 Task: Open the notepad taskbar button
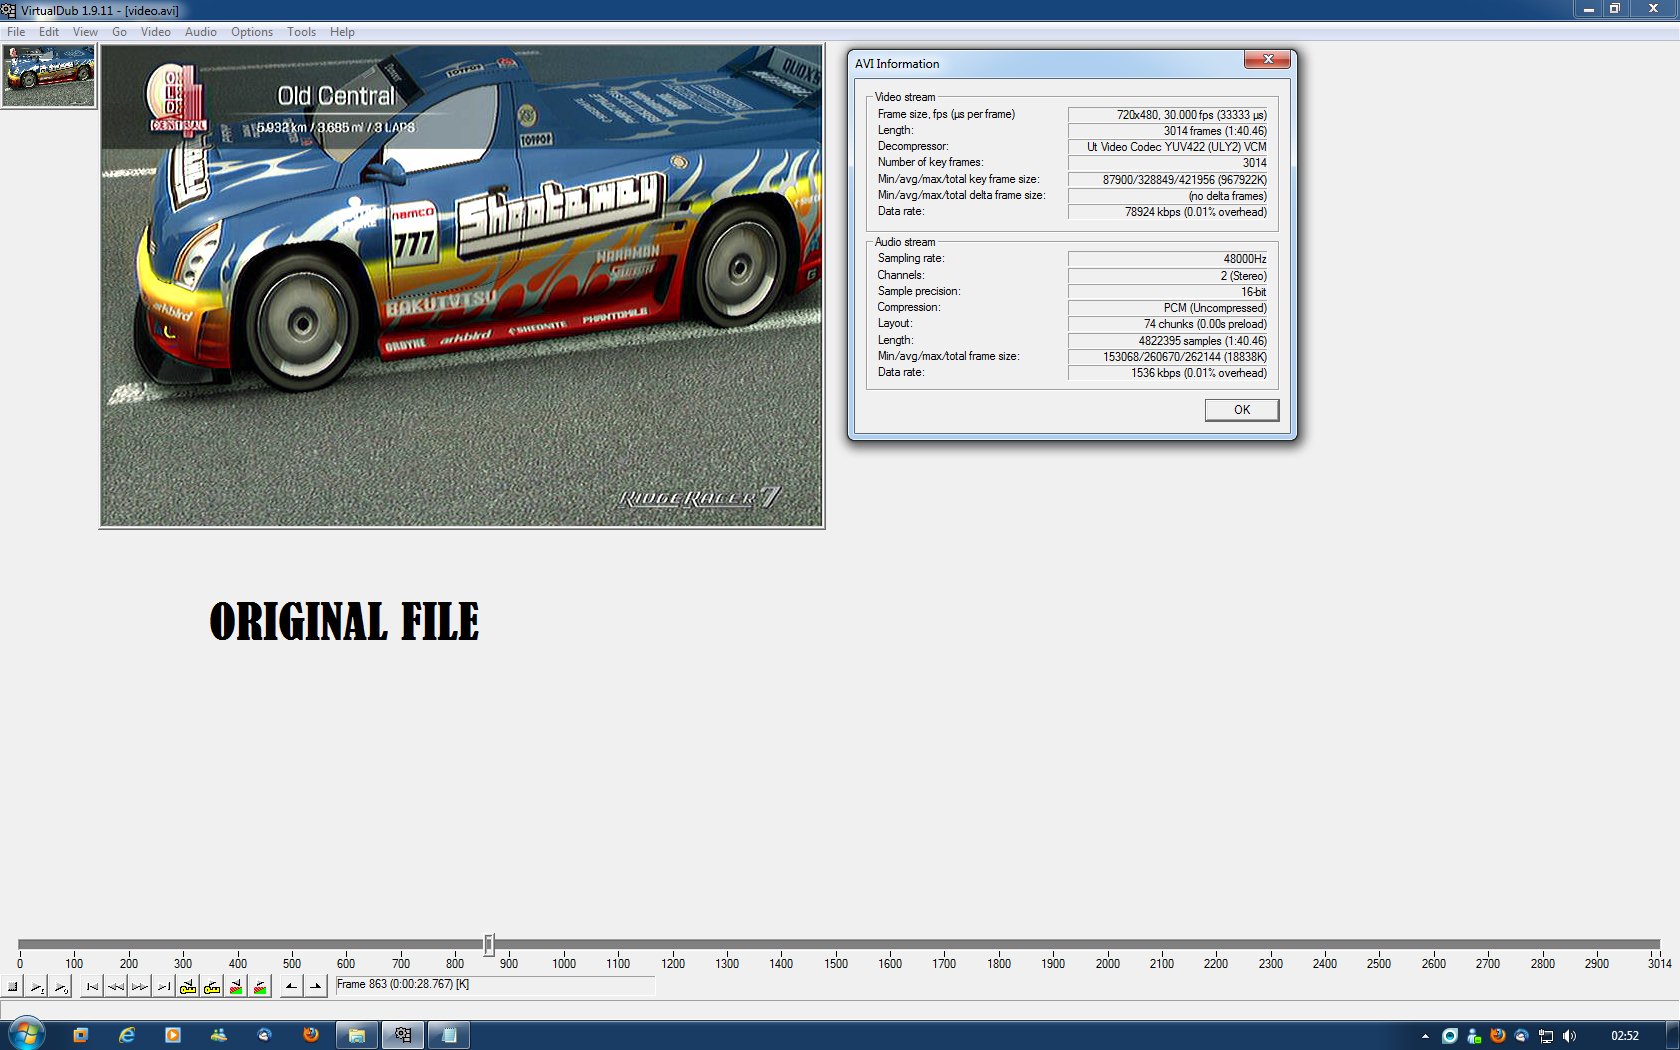[449, 1035]
